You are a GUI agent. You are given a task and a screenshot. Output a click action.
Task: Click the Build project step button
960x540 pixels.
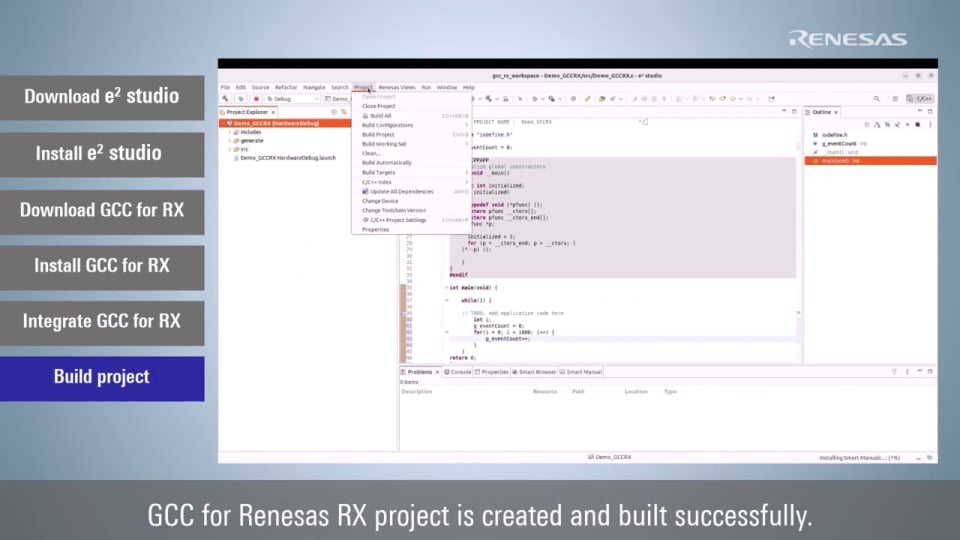(x=102, y=377)
